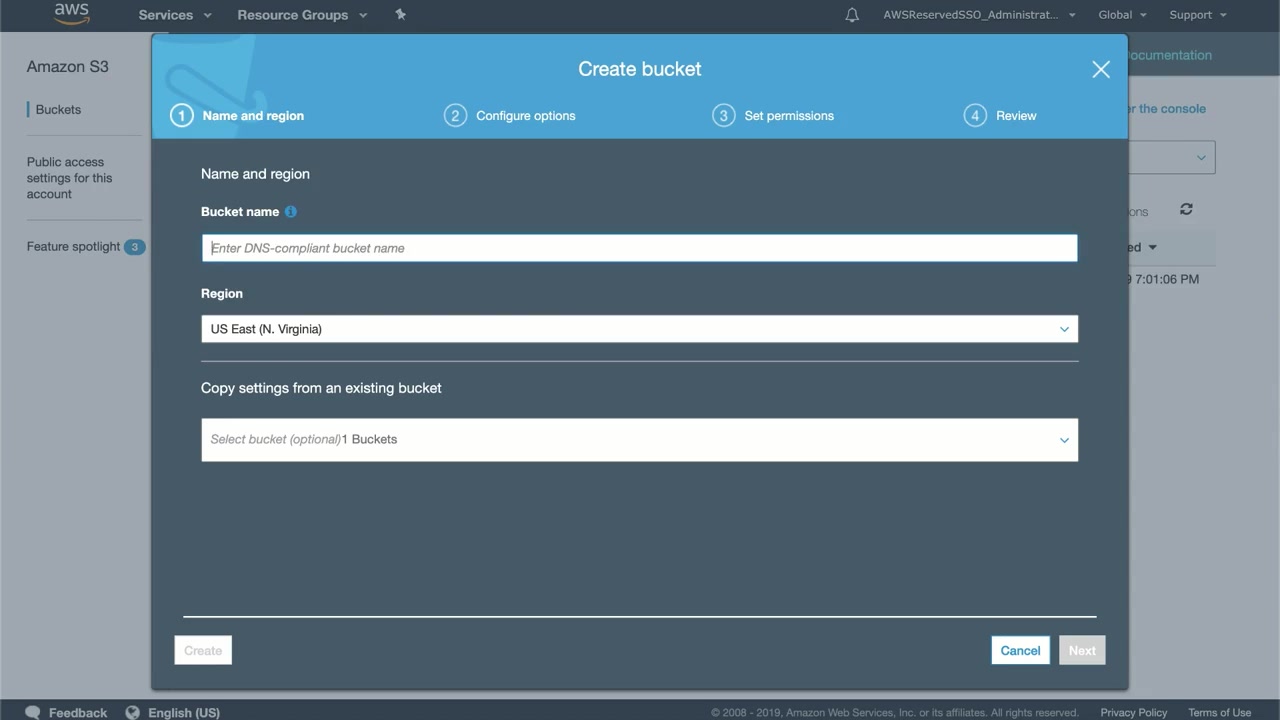
Task: Click the Cancel button
Action: tap(1021, 651)
